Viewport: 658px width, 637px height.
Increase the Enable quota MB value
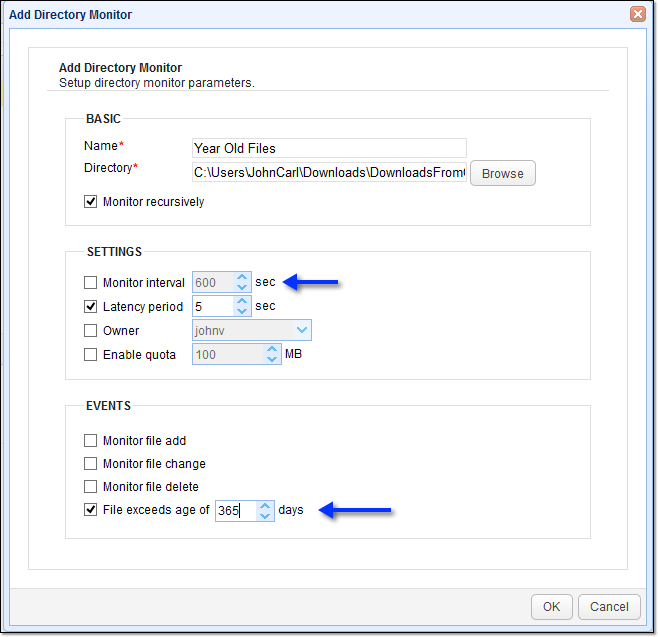pyautogui.click(x=273, y=349)
